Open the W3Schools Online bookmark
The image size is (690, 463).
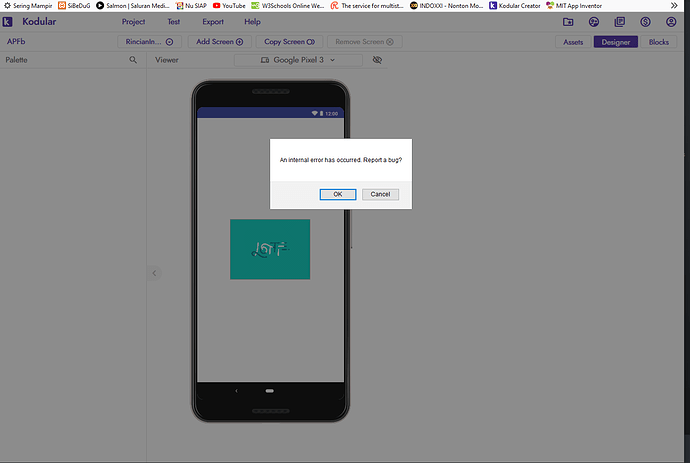pos(287,6)
